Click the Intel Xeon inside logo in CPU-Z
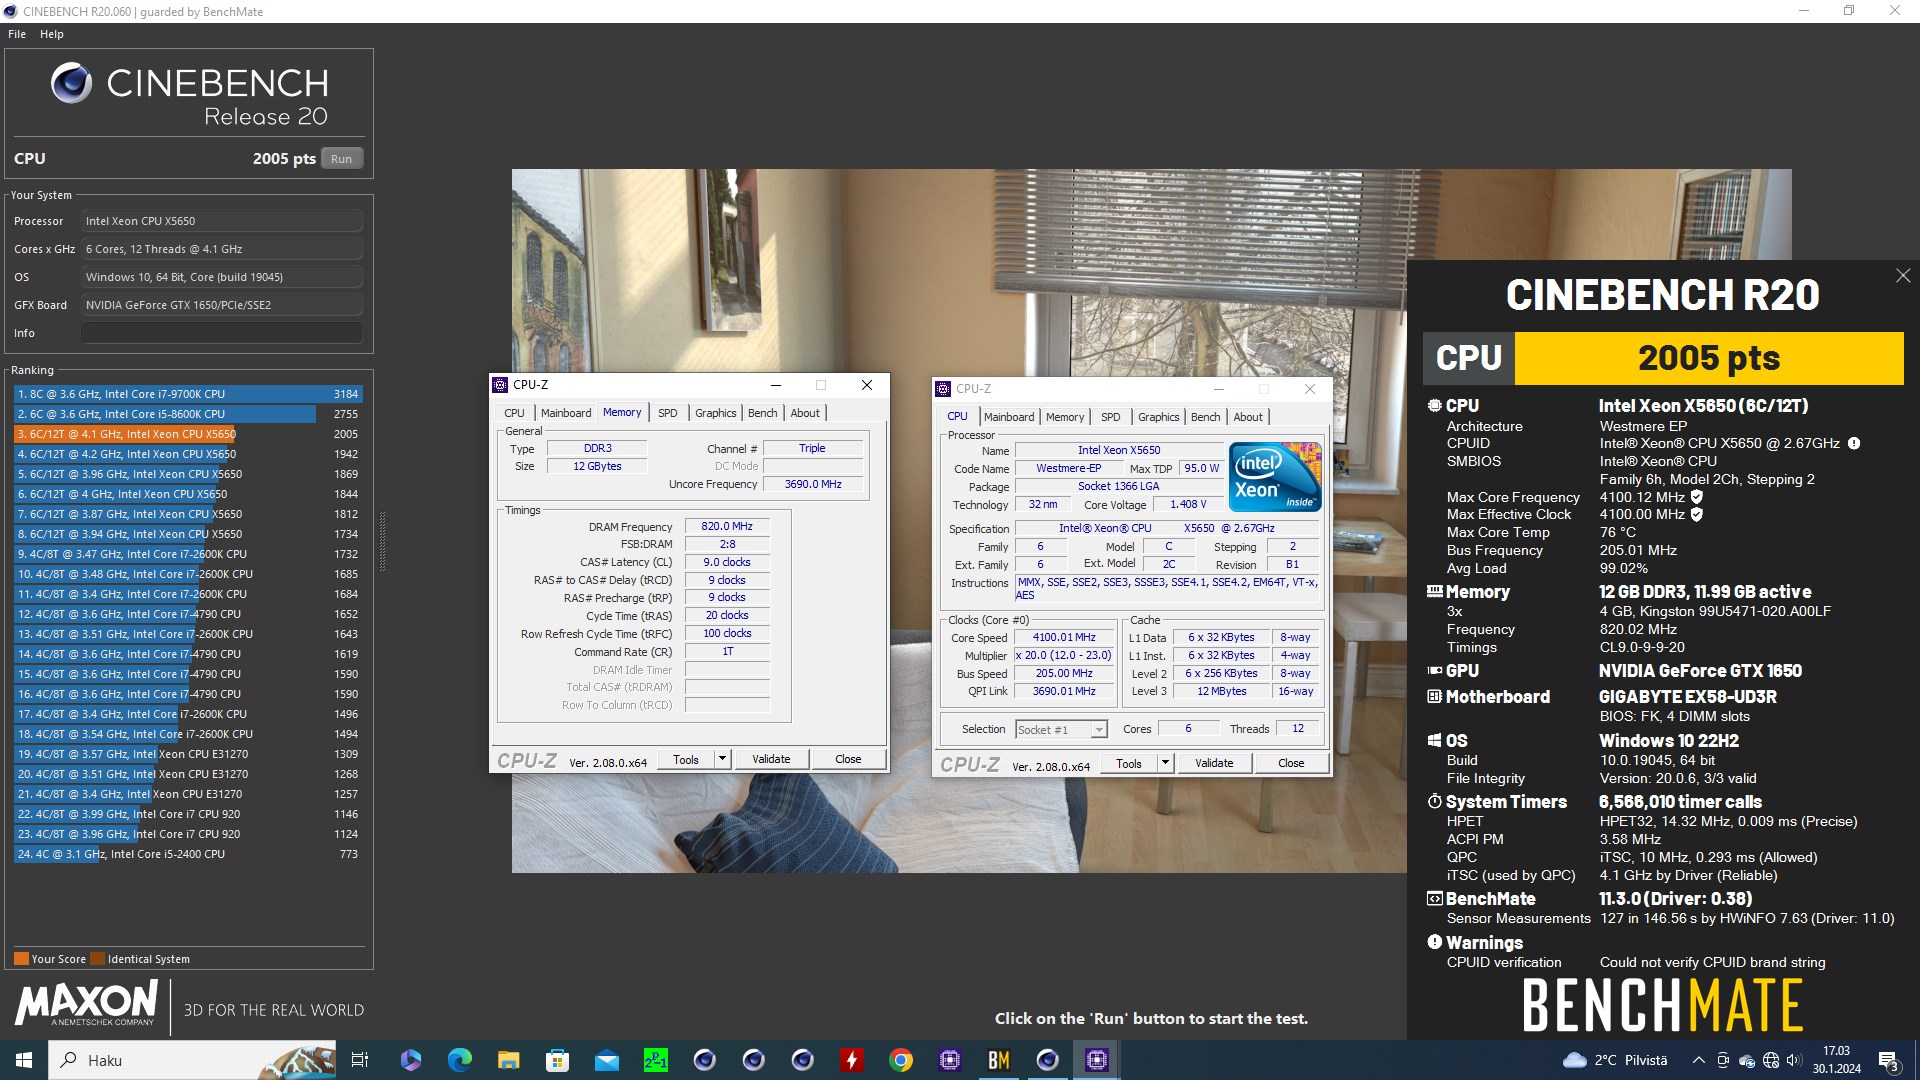Viewport: 1920px width, 1080px height. 1275,477
